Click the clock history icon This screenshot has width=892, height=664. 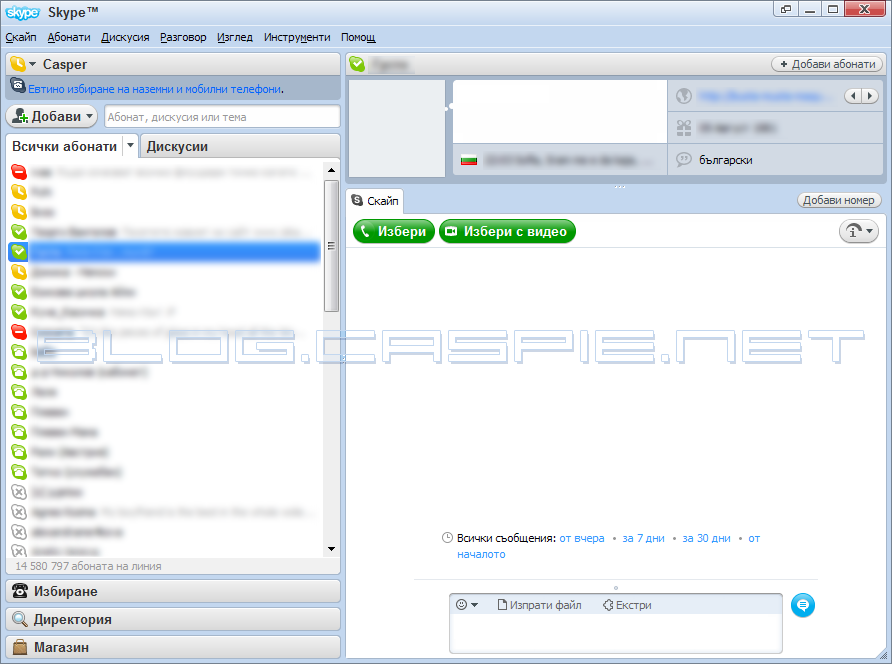click(448, 538)
